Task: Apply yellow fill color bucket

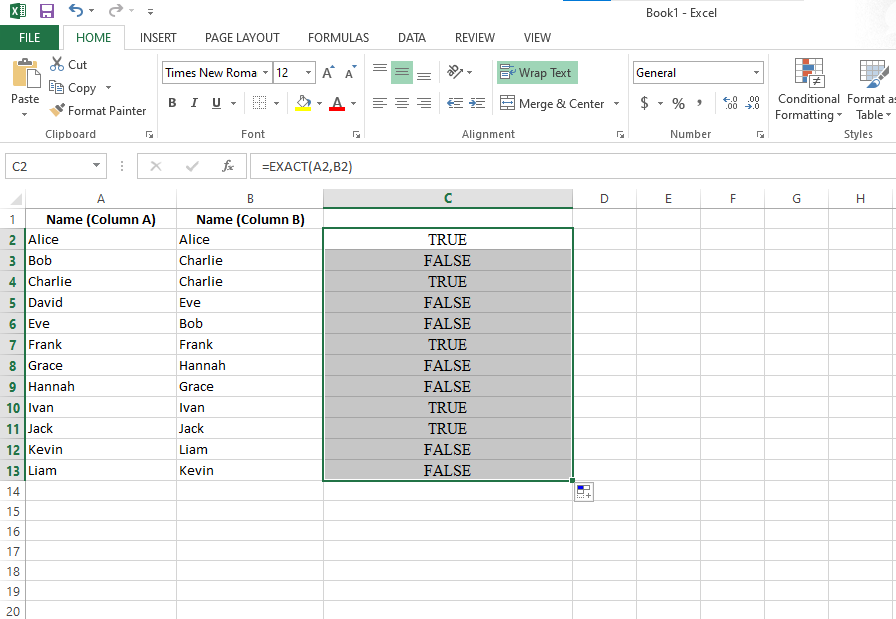Action: [x=303, y=103]
